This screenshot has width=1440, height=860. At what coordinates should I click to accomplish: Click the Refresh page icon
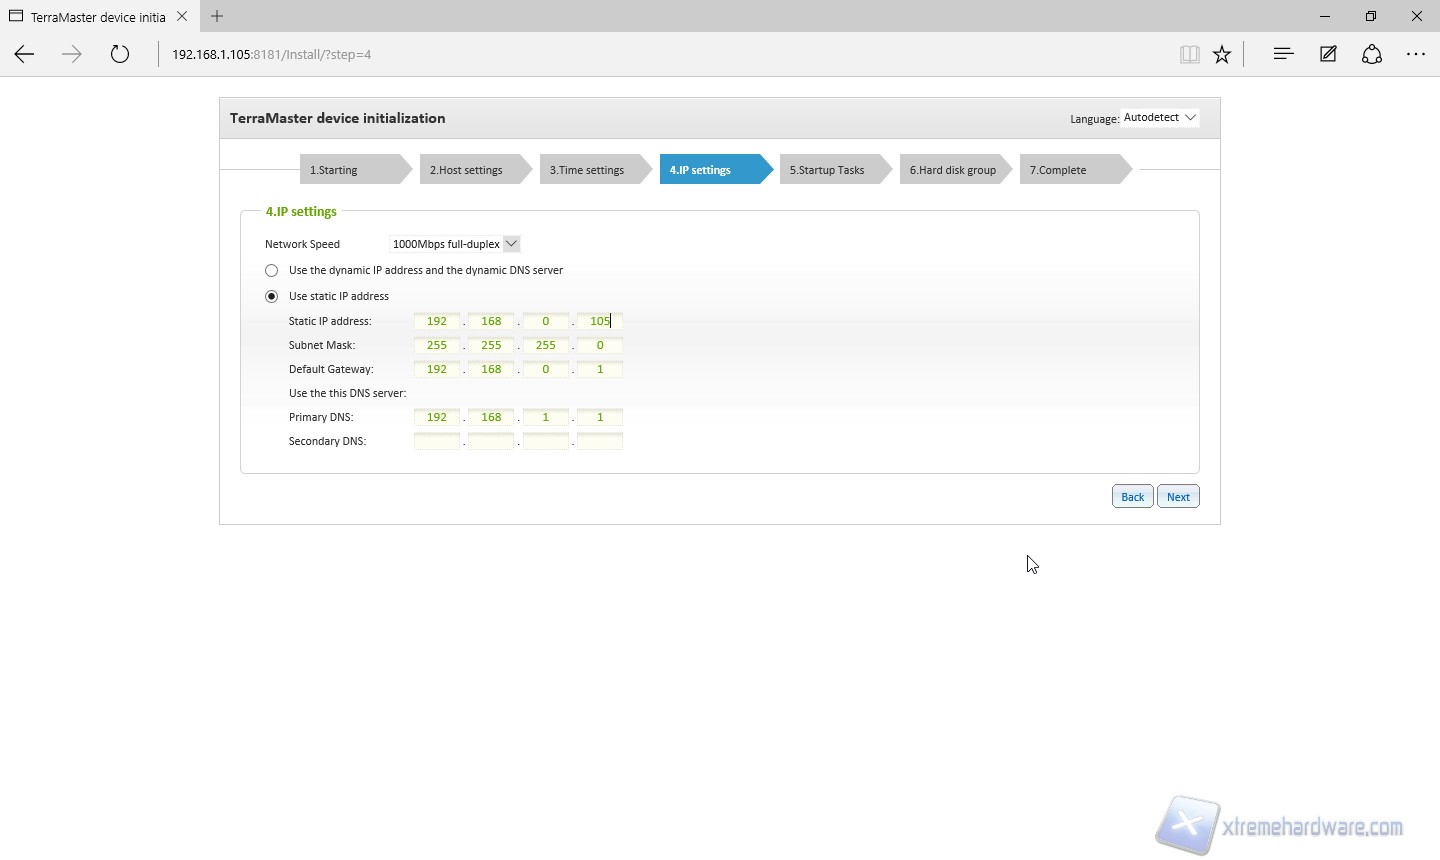click(x=120, y=55)
